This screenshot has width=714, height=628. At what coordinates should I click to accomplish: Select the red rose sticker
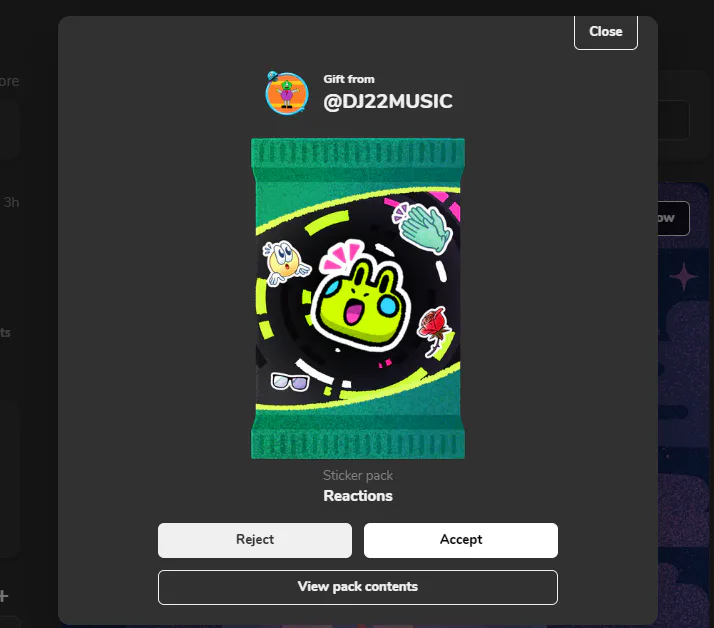434,330
